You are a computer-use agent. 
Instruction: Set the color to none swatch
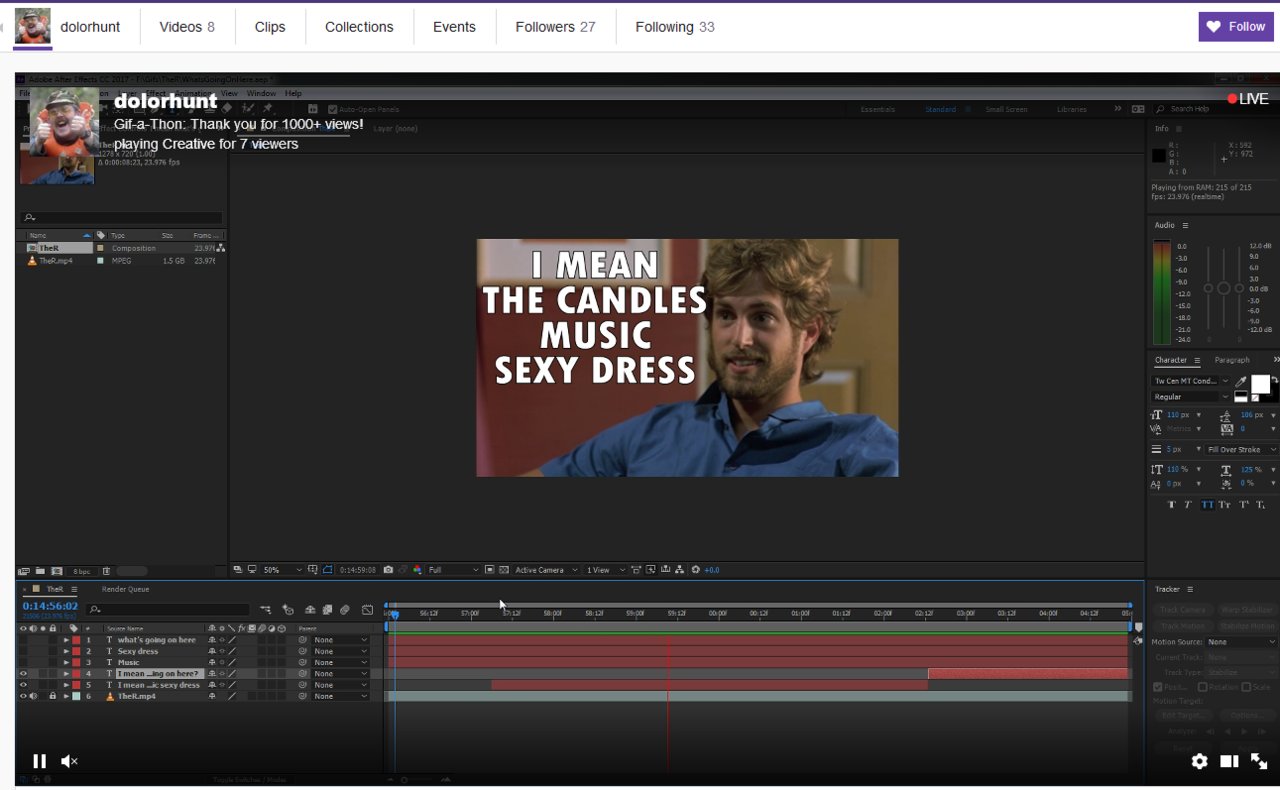click(1255, 398)
